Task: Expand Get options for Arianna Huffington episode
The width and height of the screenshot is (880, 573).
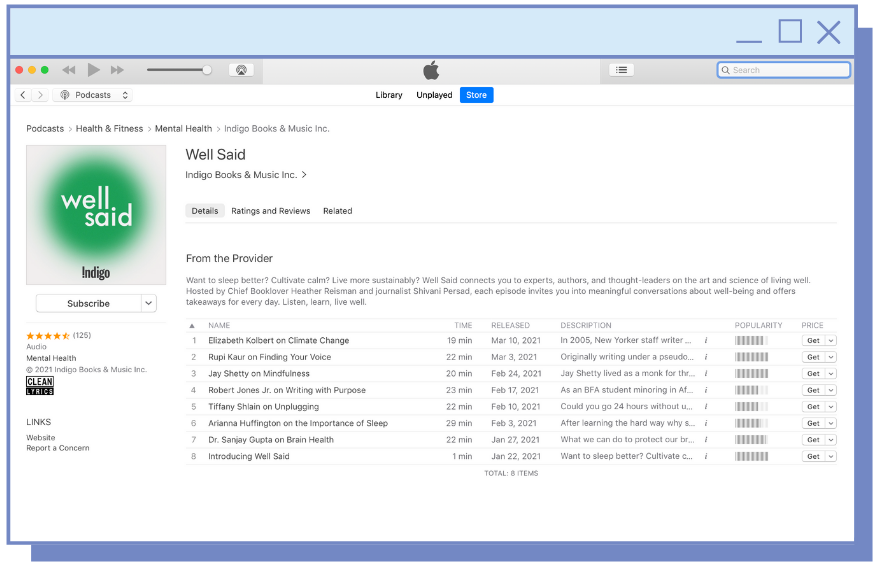Action: click(831, 423)
